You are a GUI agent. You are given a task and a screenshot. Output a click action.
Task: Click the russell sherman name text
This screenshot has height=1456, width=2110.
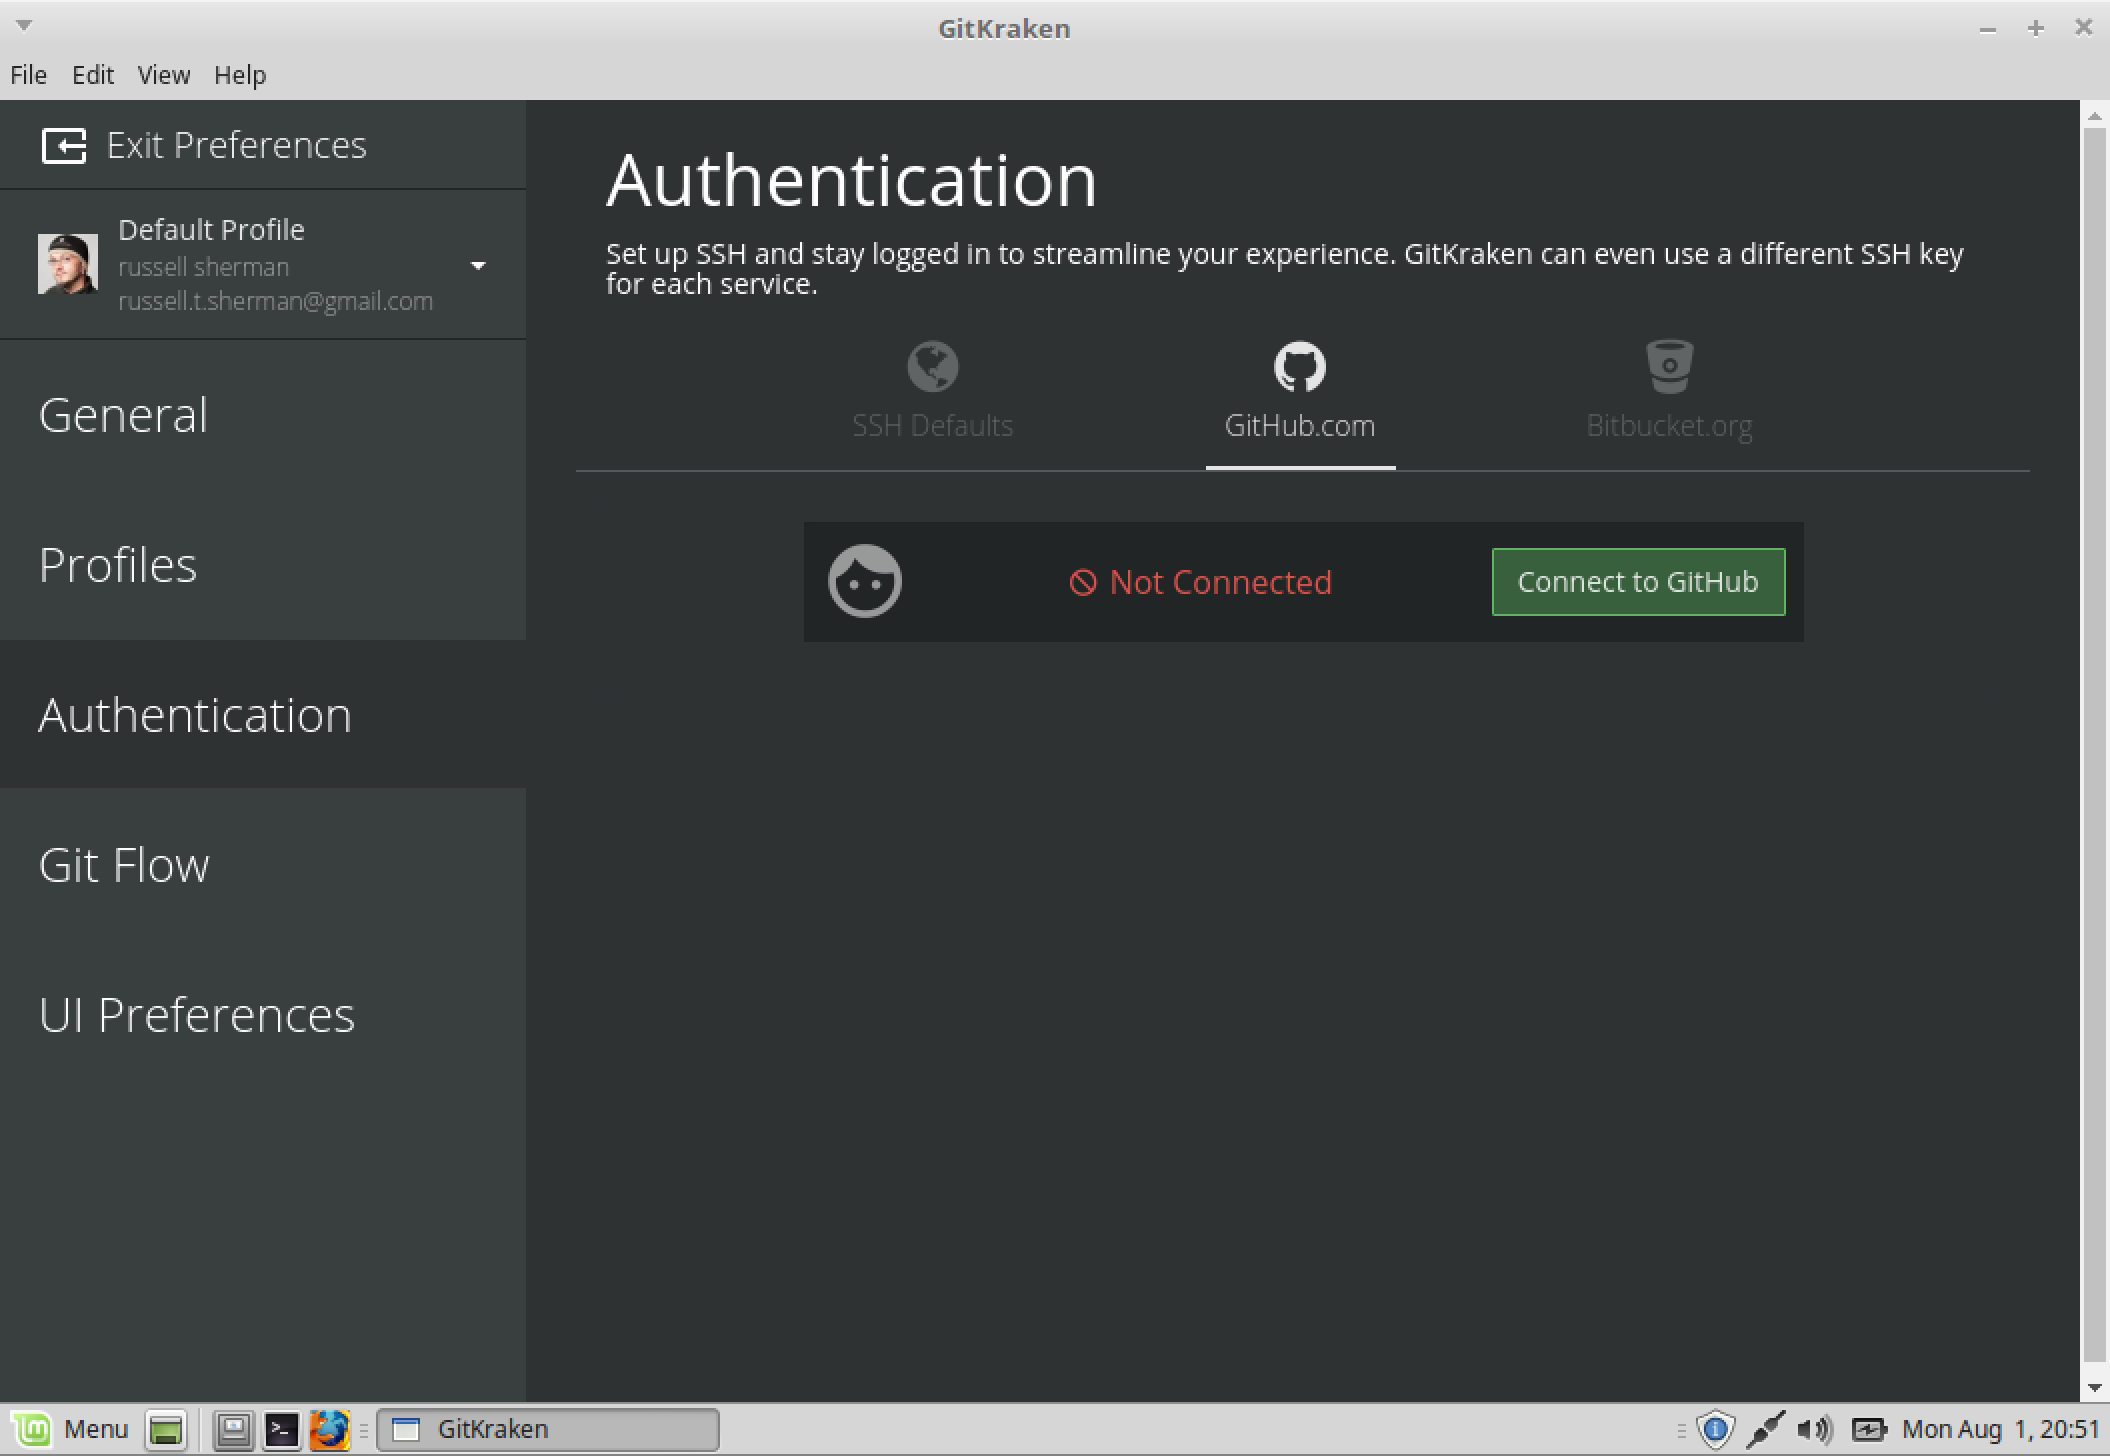tap(203, 267)
